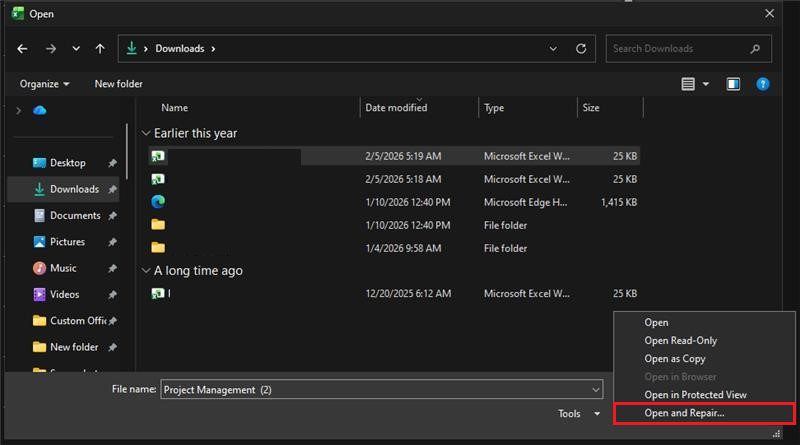
Task: Click the pin icon beside Music
Action: [x=112, y=268]
